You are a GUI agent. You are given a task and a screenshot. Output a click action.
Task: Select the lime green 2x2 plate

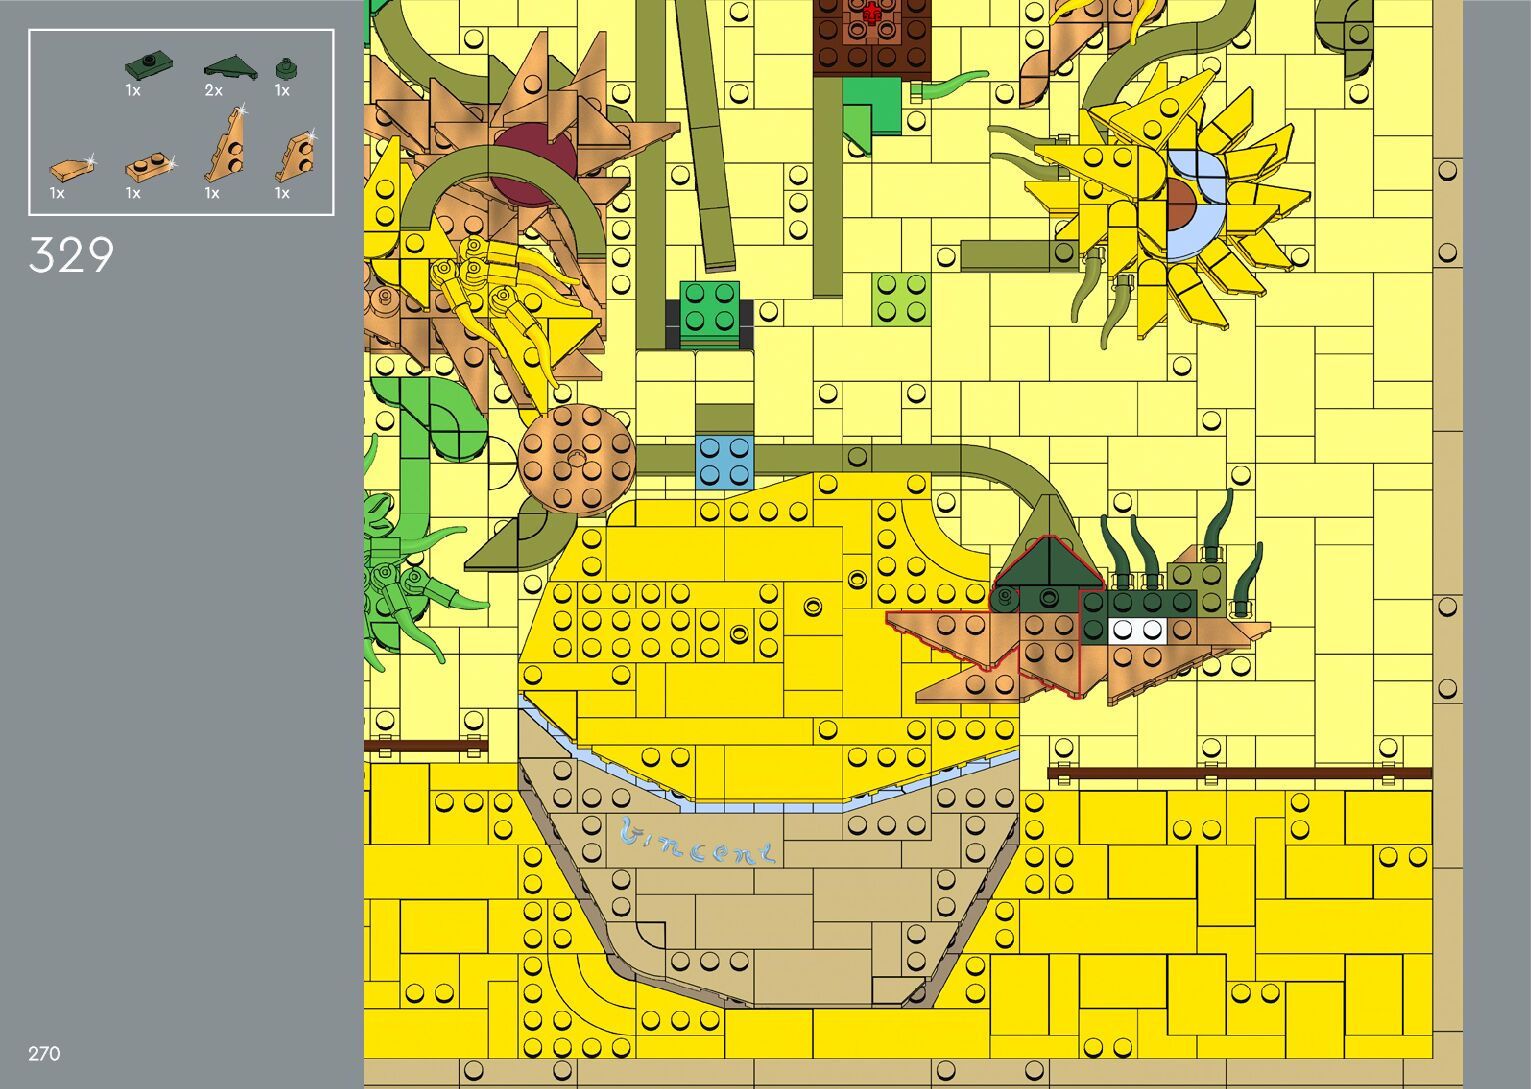point(901,299)
